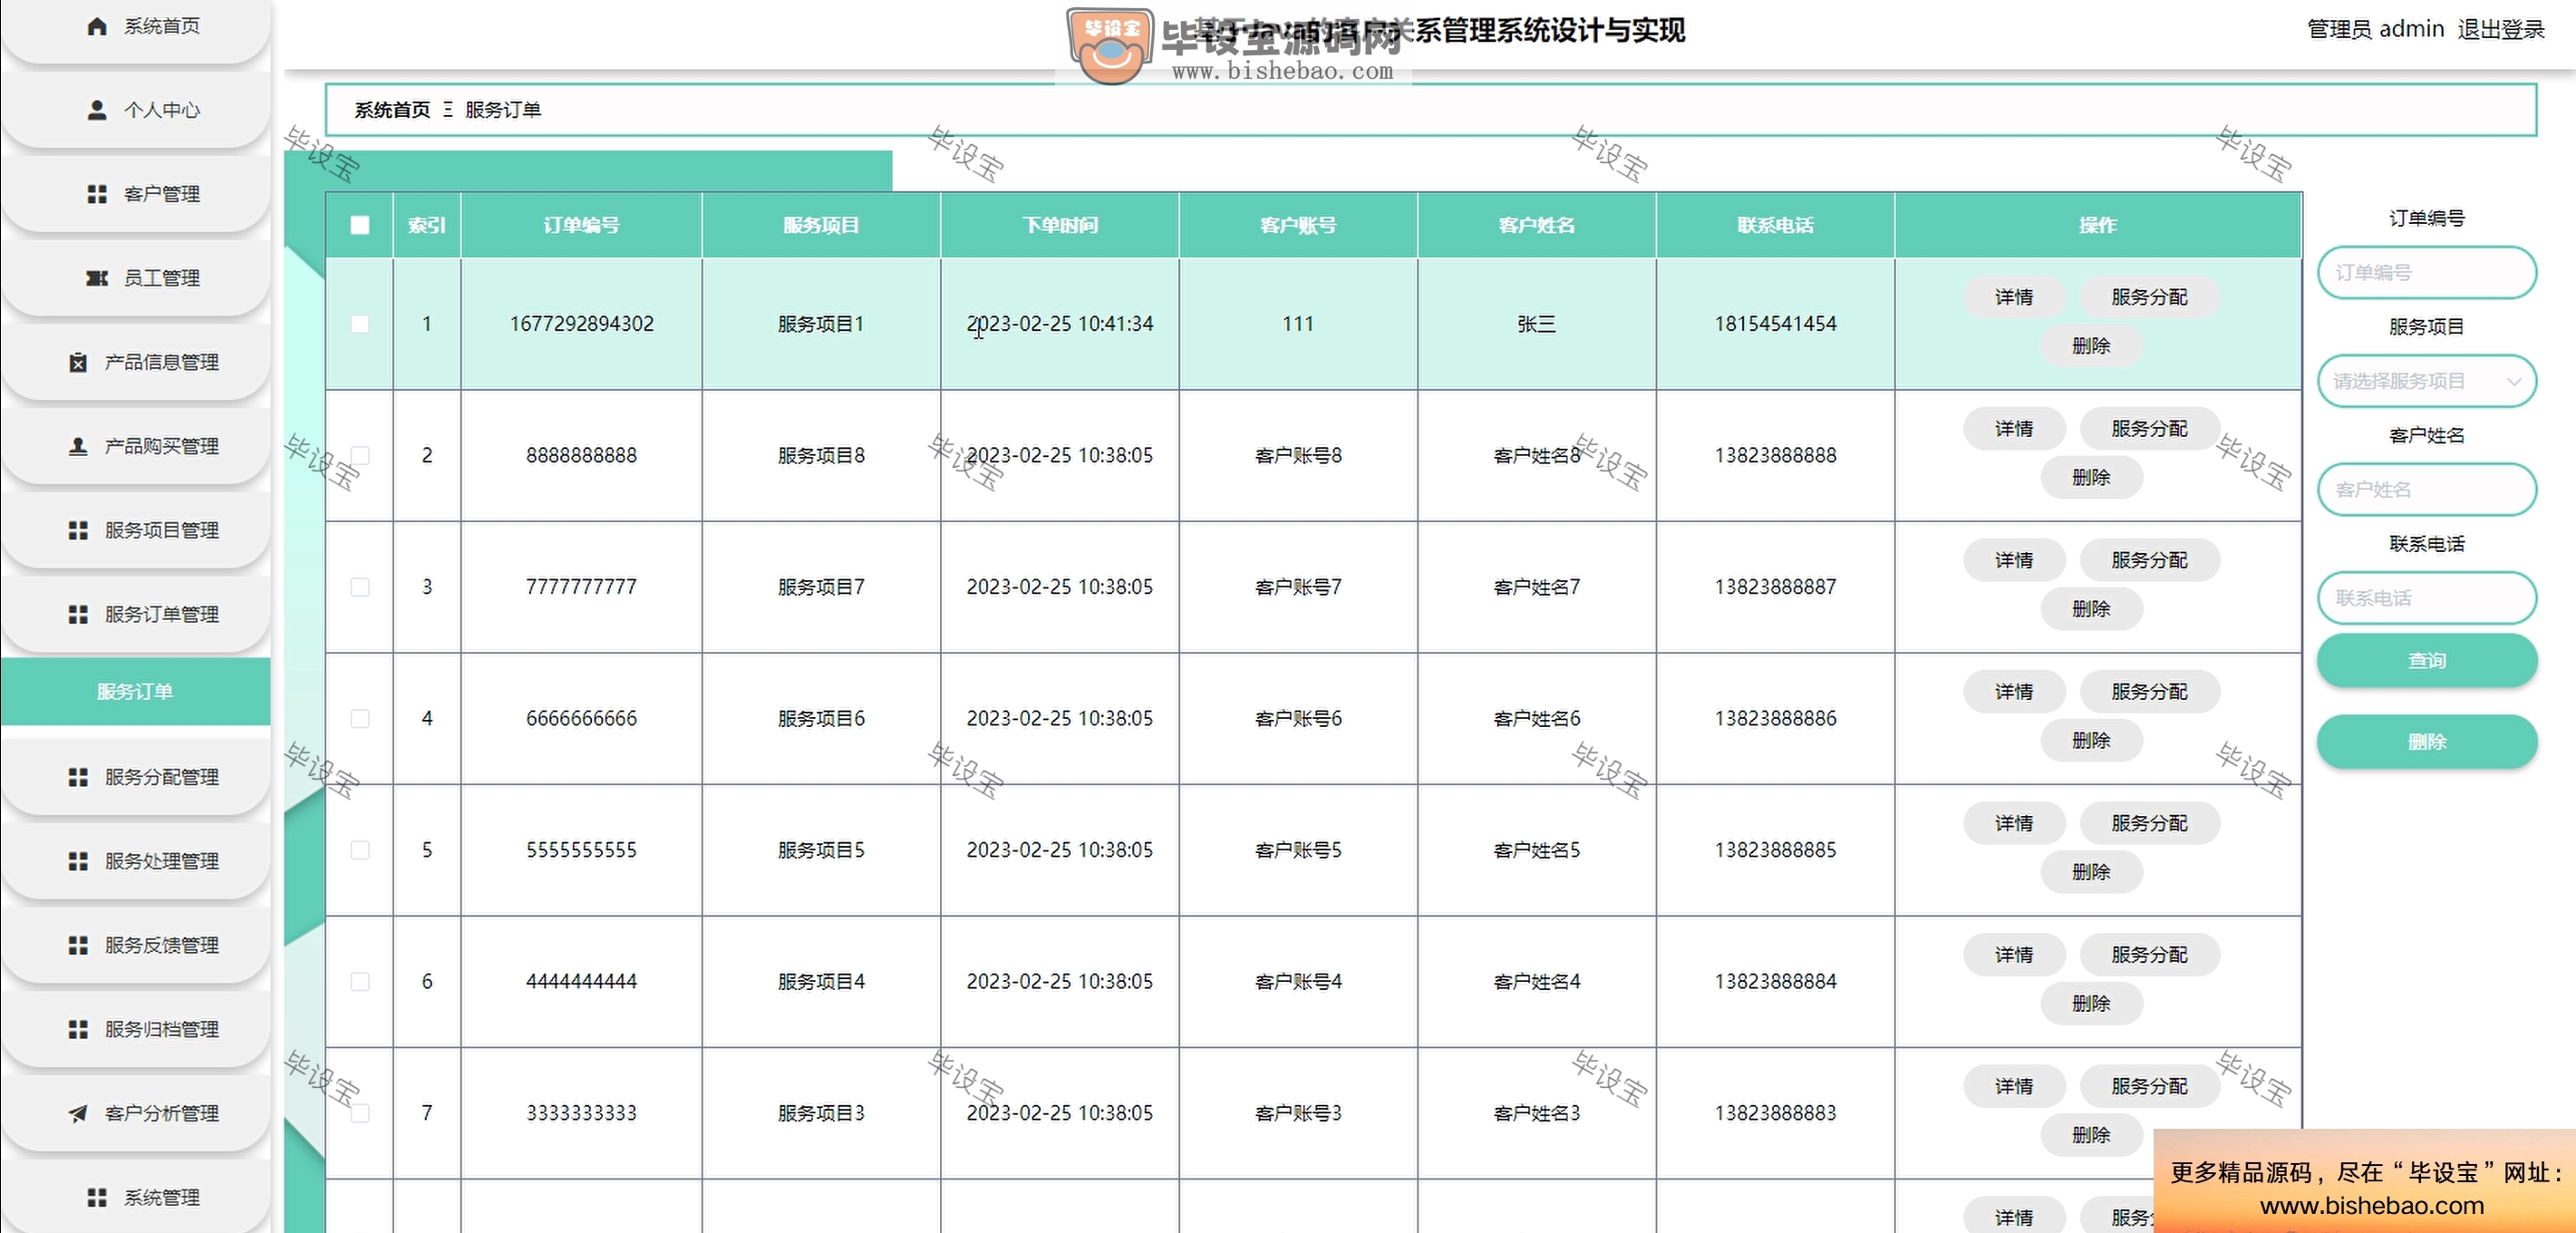The width and height of the screenshot is (2576, 1233).
Task: Click the clipboard icon beside 产品信息管理
Action: (x=78, y=362)
